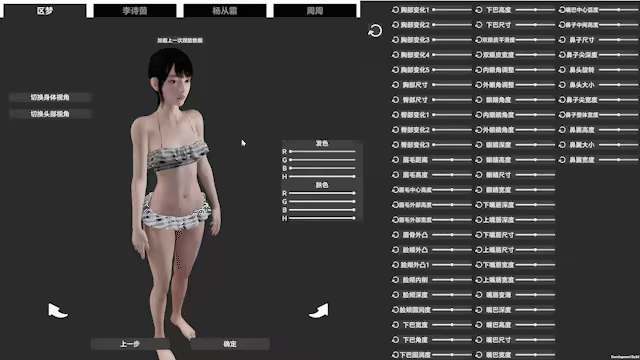Click the 脸颊深度 slider track
The image size is (640, 360).
coord(452,295)
